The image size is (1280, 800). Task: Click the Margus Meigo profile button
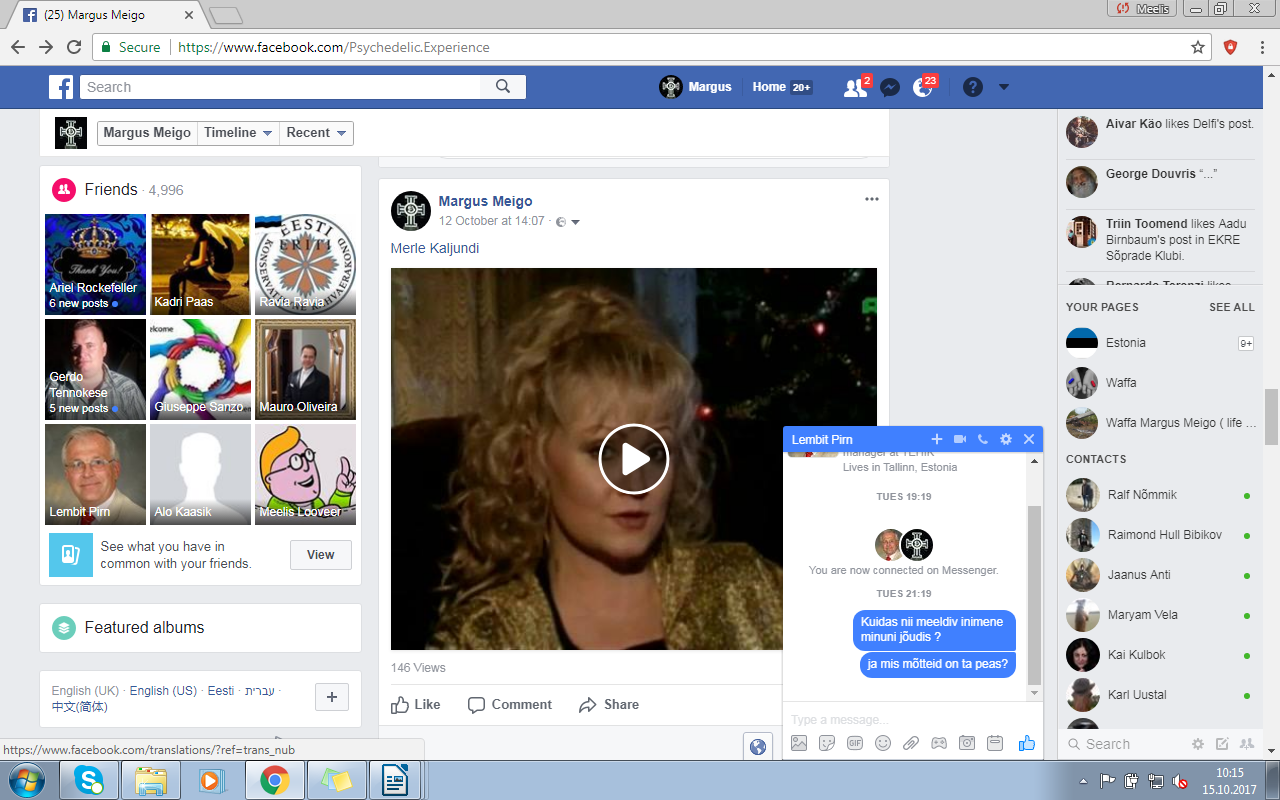coord(147,133)
